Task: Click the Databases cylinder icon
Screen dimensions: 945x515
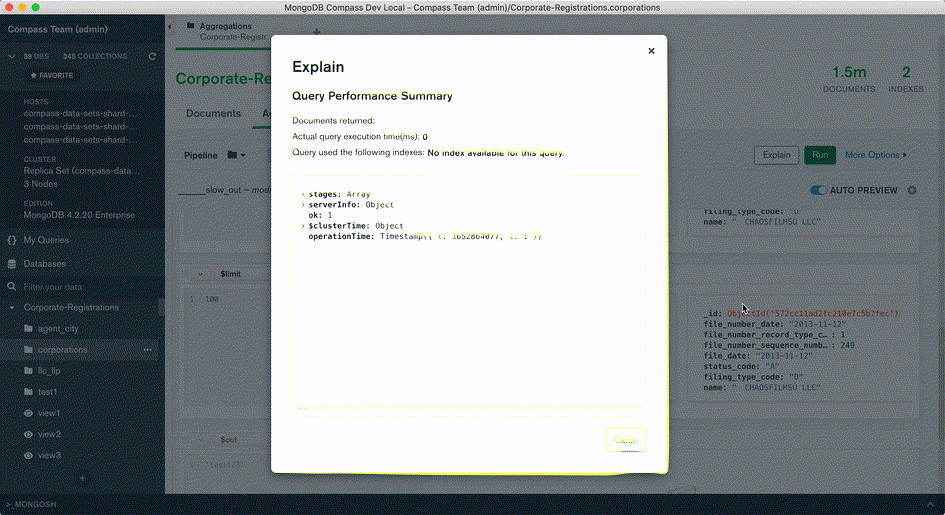Action: click(x=11, y=264)
